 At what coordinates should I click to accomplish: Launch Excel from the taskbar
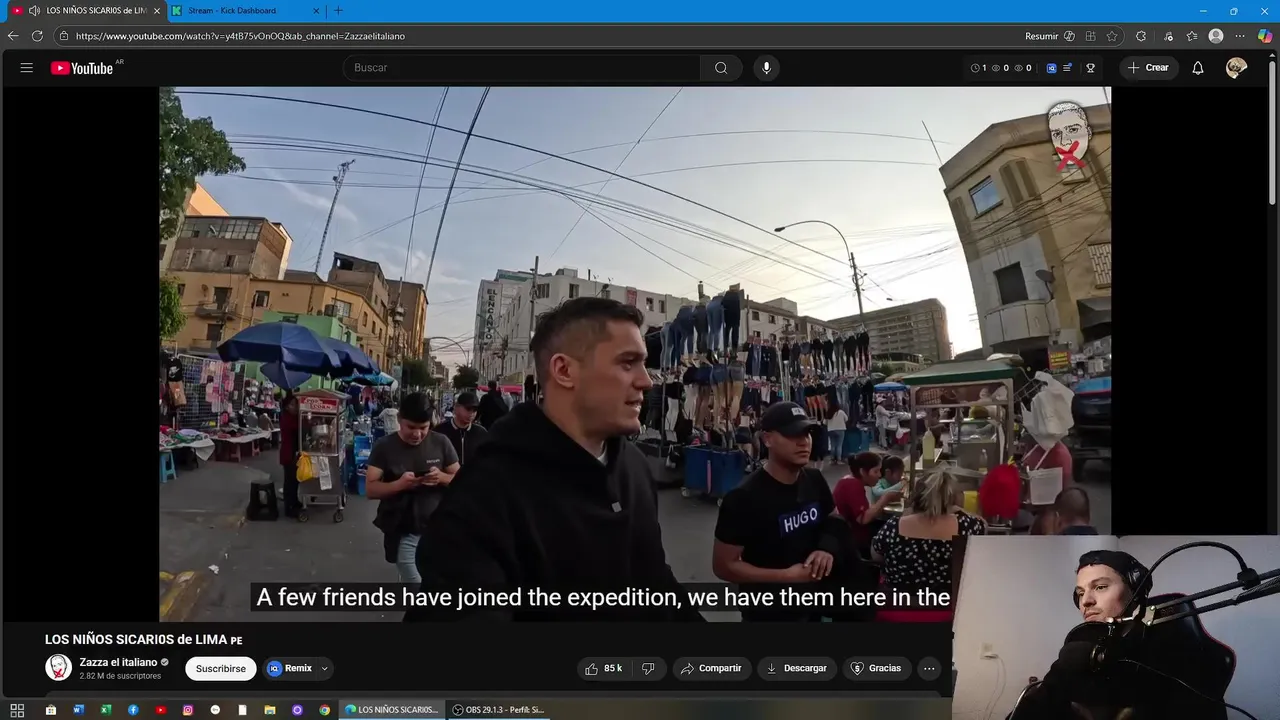[x=106, y=710]
